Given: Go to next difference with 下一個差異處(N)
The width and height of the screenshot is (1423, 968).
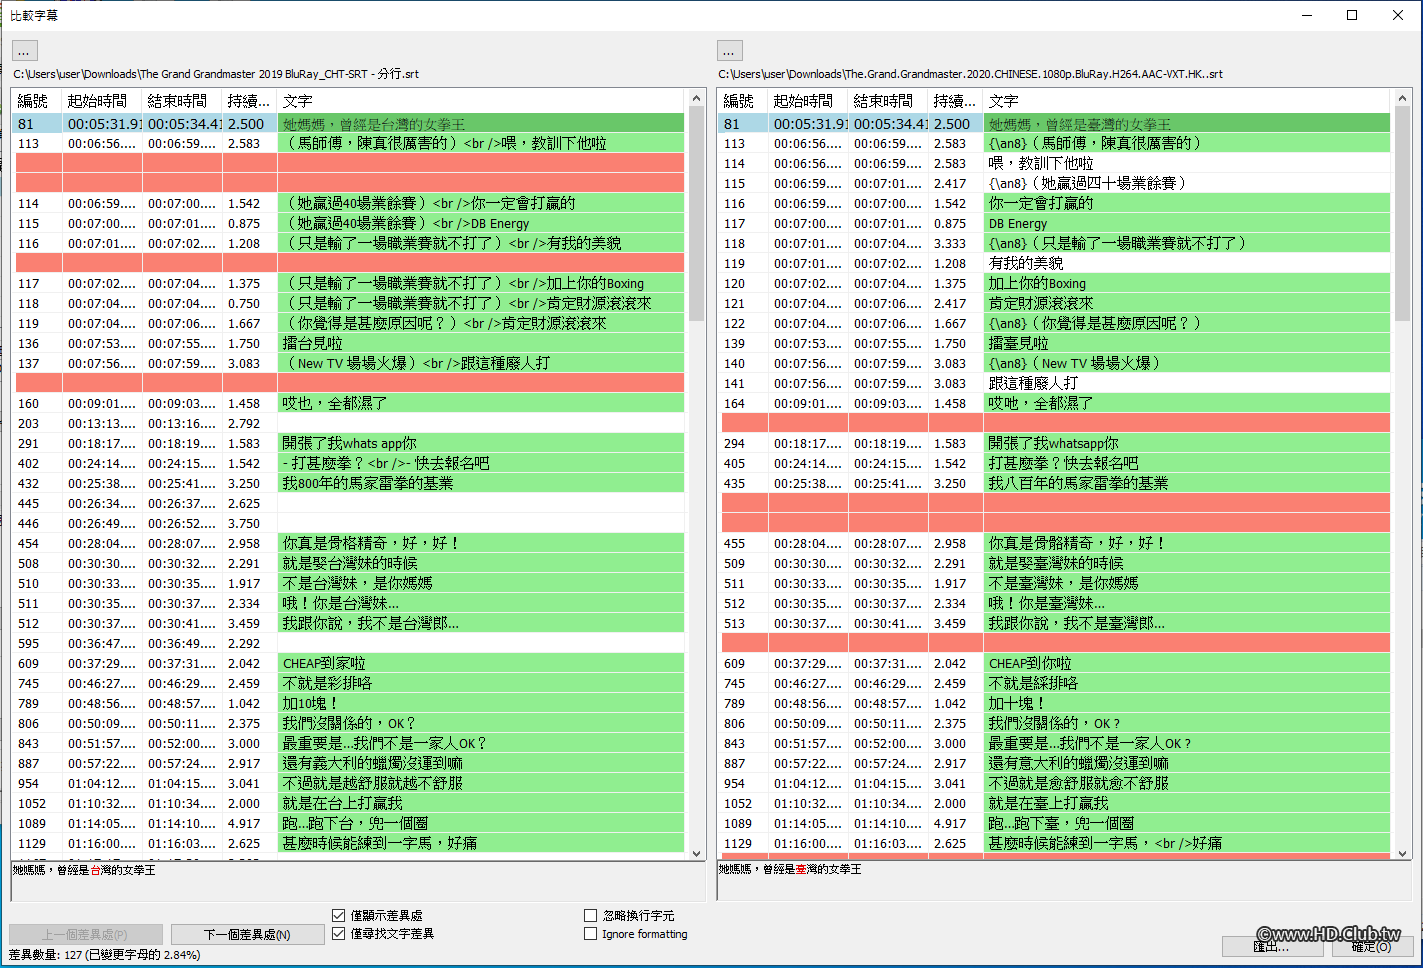Looking at the screenshot, I should [x=248, y=934].
